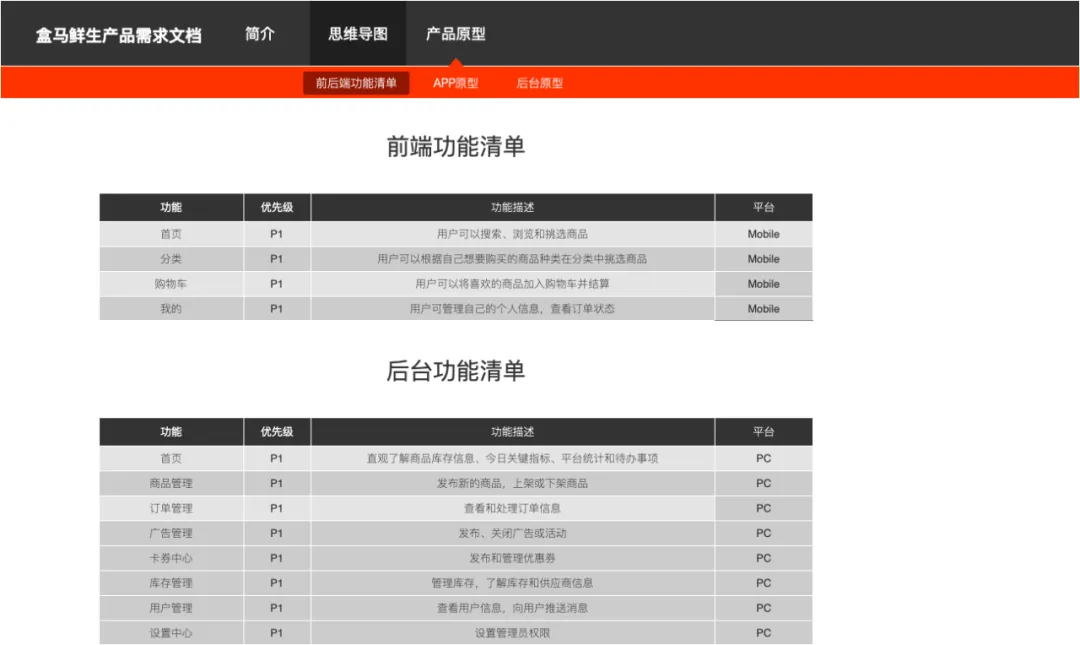Select the 分类 feature row
This screenshot has height=645, width=1080.
coord(170,258)
